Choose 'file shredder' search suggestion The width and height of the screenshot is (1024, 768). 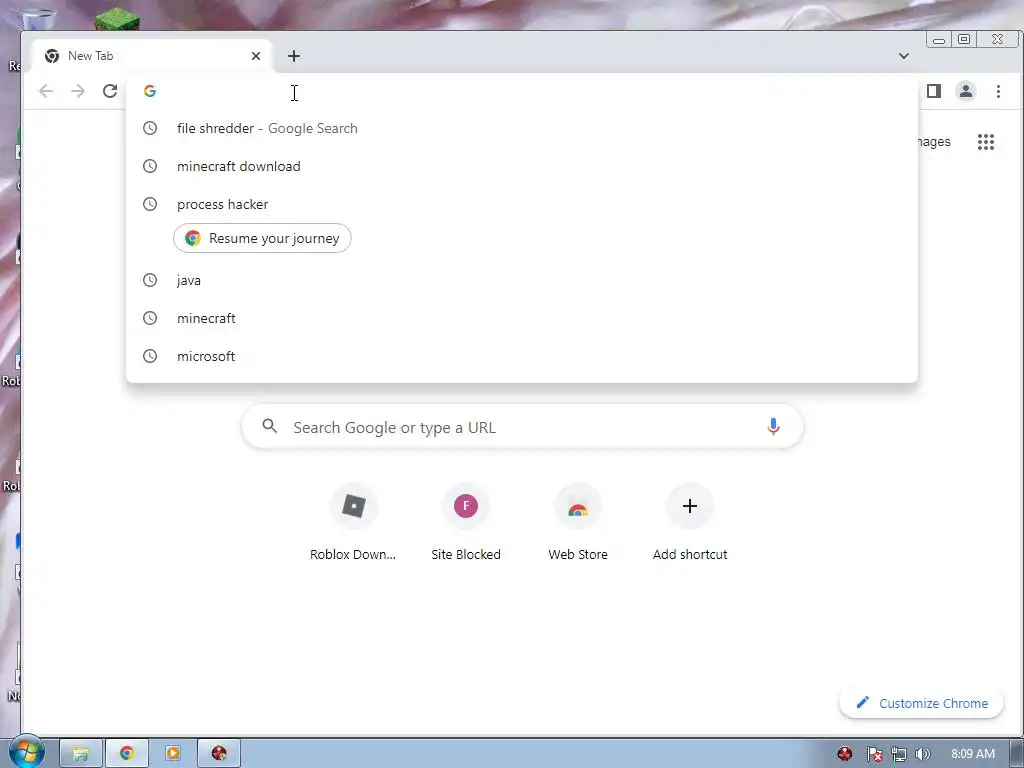pos(522,129)
